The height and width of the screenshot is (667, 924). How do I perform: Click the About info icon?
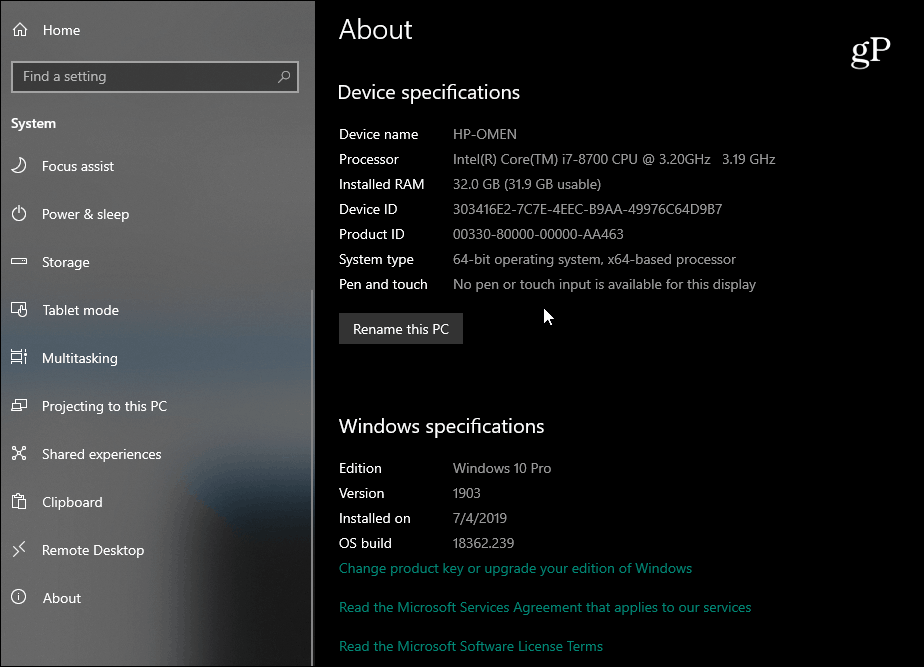[x=19, y=597]
